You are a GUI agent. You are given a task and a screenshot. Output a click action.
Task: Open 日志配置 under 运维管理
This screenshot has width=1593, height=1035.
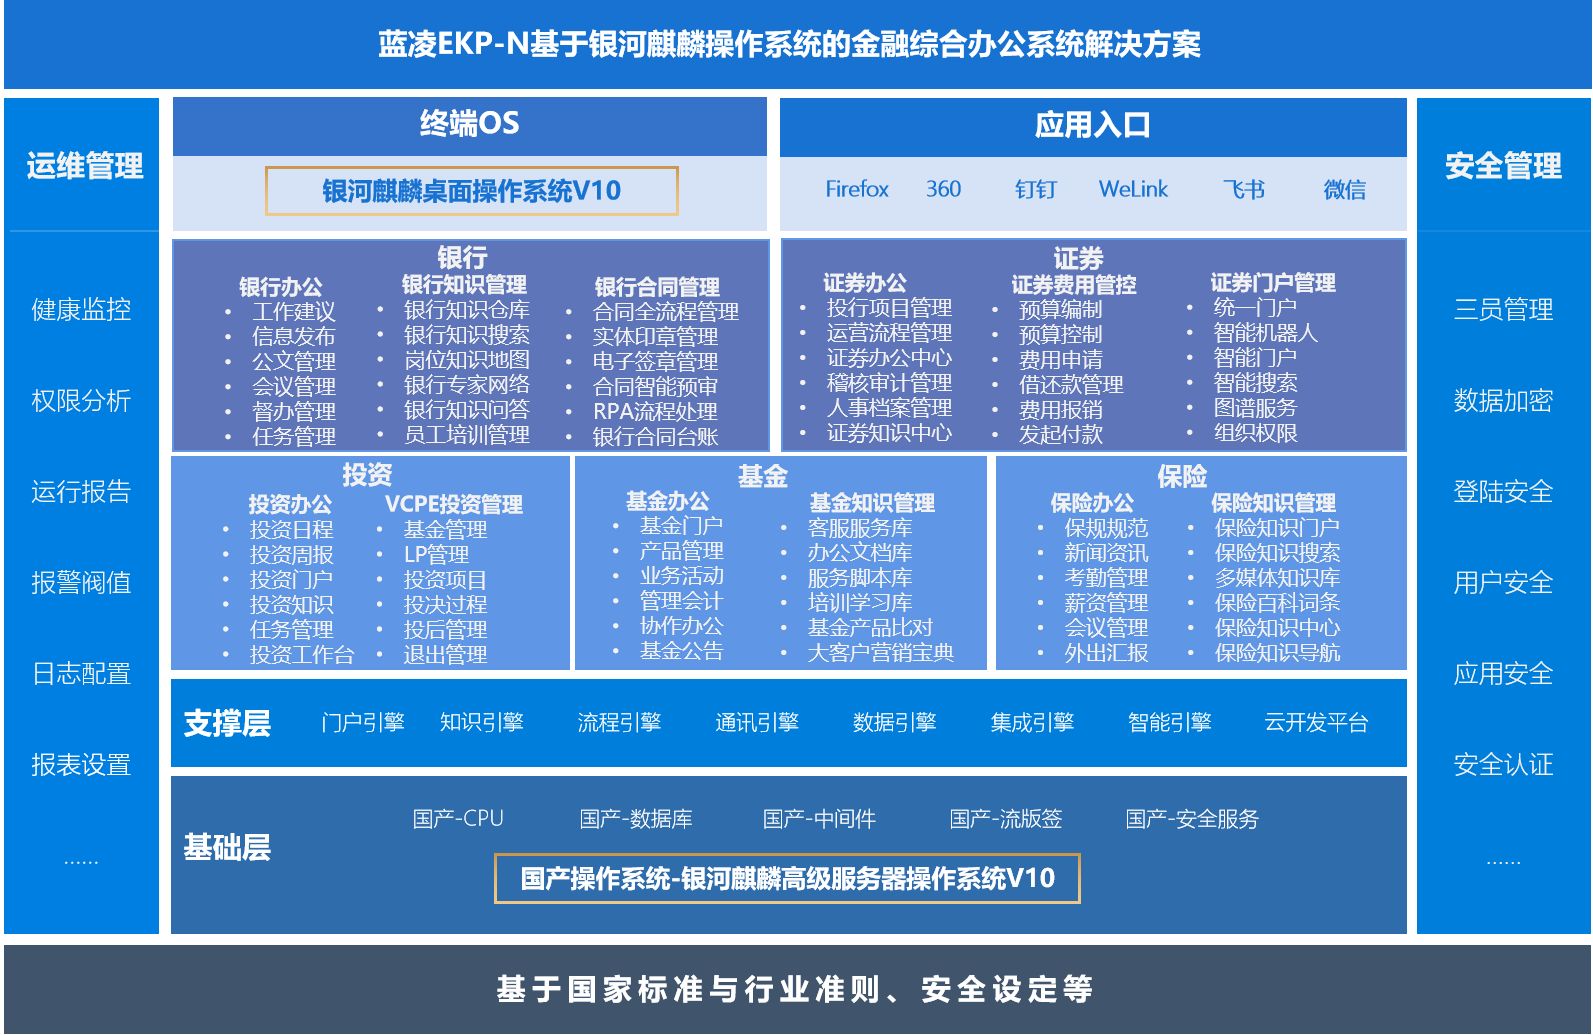click(x=81, y=674)
